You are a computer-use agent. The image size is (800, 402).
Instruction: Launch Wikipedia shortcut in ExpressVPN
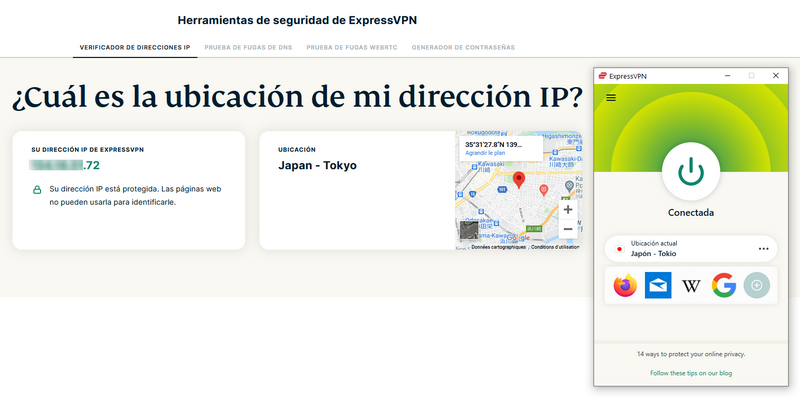point(691,286)
